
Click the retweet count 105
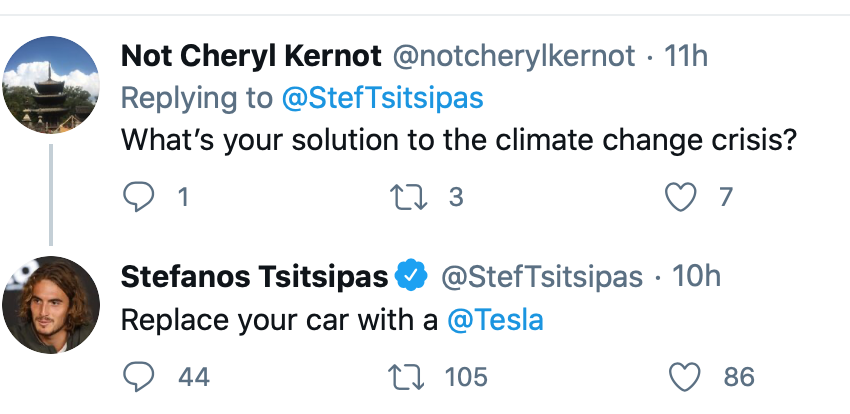[x=466, y=377]
